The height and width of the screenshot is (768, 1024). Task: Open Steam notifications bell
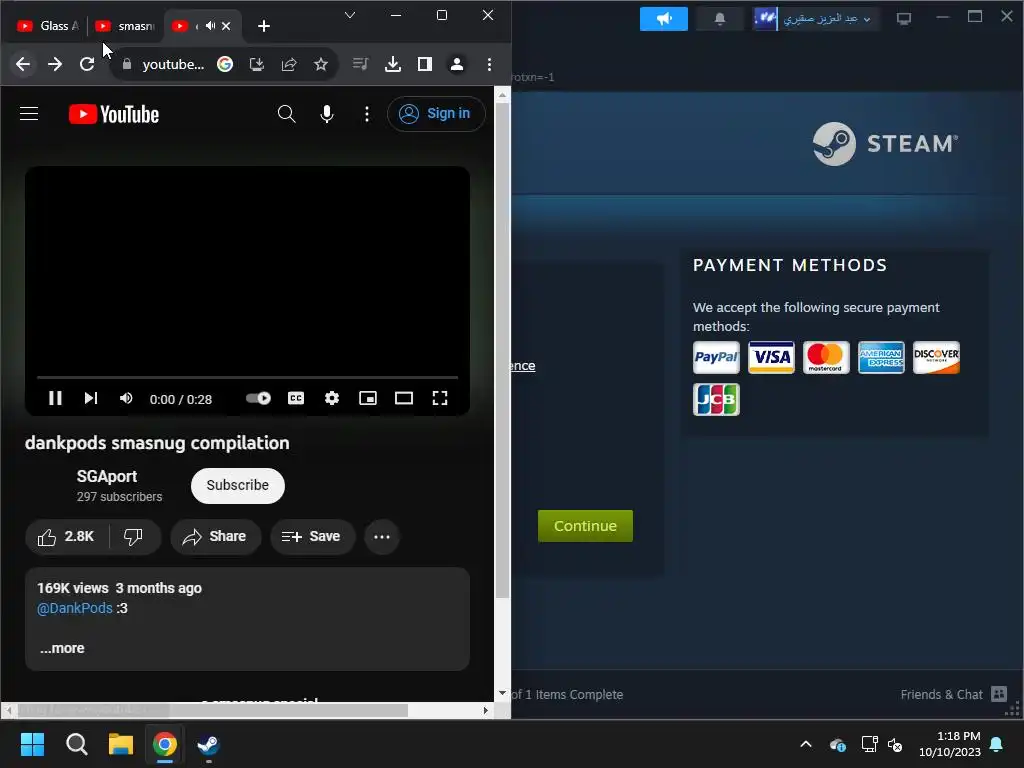click(x=720, y=18)
